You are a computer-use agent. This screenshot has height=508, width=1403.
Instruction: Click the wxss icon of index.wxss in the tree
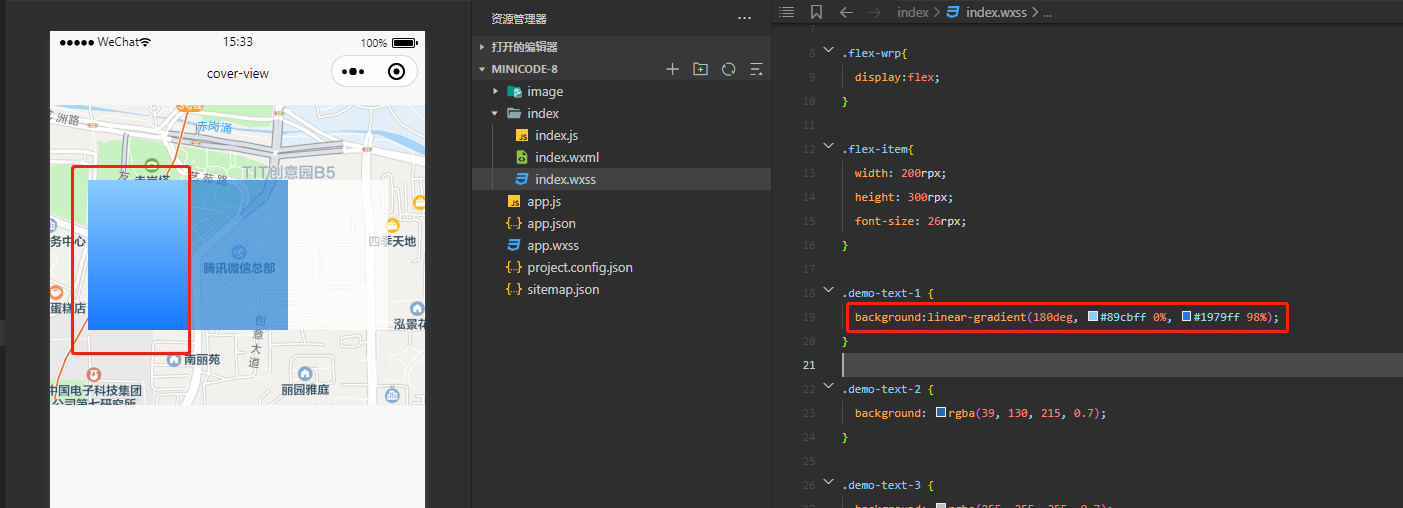(521, 179)
